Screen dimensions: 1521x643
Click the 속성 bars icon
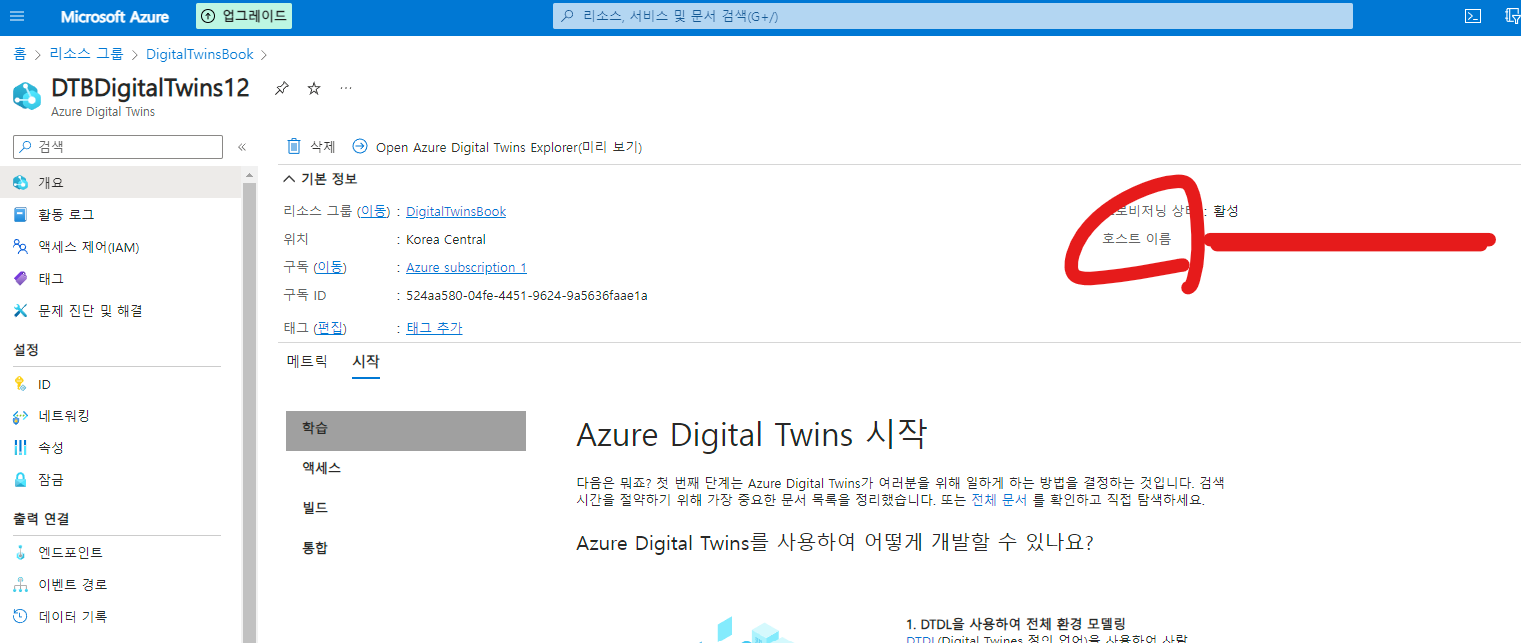pyautogui.click(x=20, y=447)
